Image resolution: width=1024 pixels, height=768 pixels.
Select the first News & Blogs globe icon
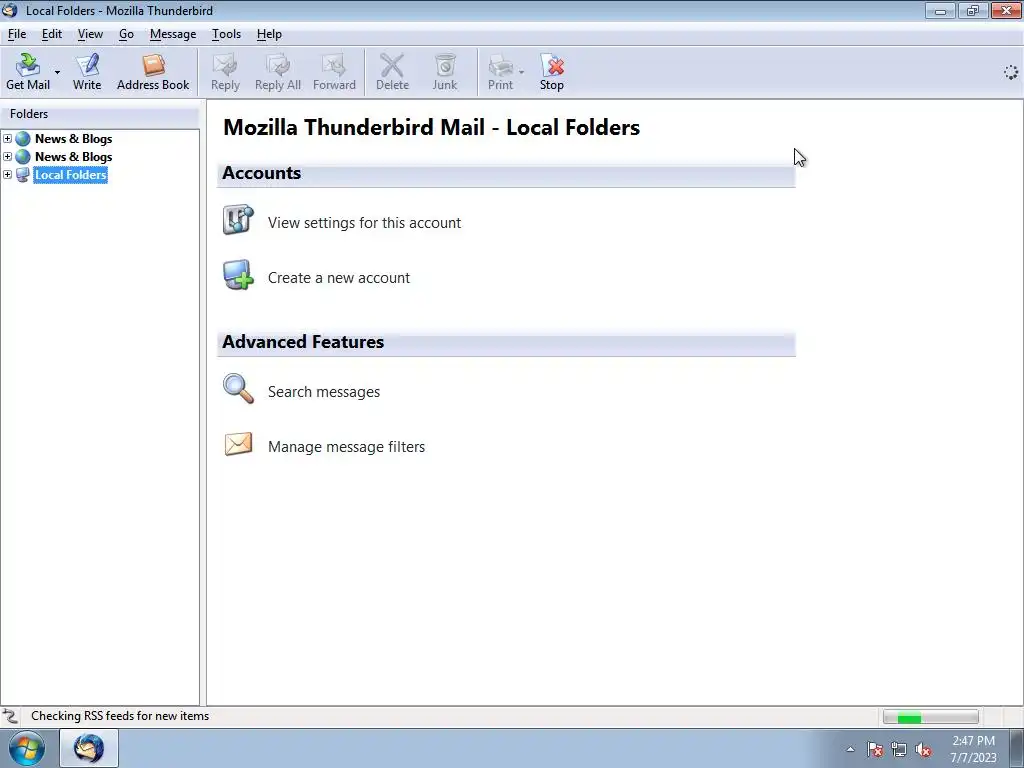pos(23,138)
